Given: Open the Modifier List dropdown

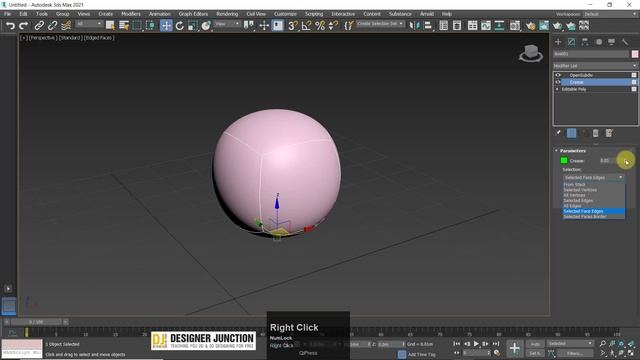Looking at the screenshot, I should tap(595, 66).
